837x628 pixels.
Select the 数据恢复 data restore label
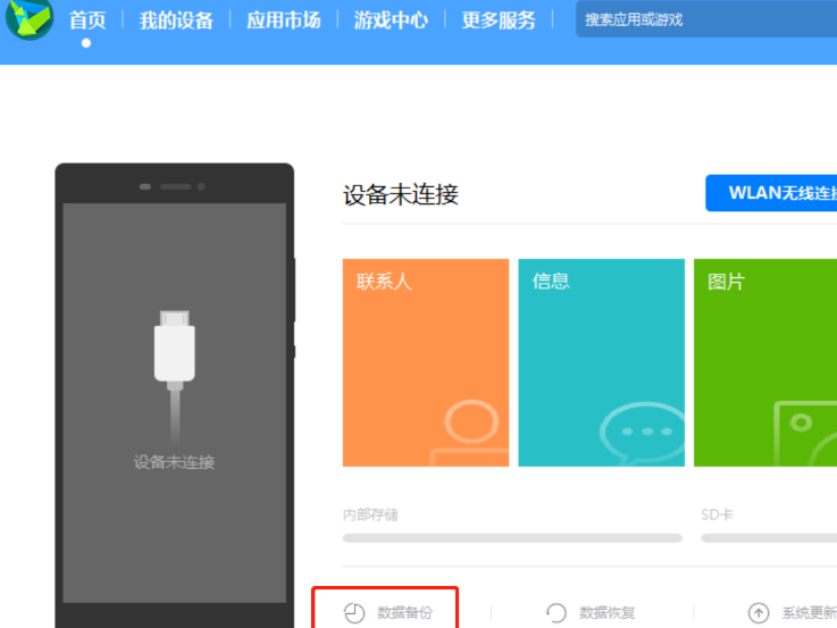[607, 613]
